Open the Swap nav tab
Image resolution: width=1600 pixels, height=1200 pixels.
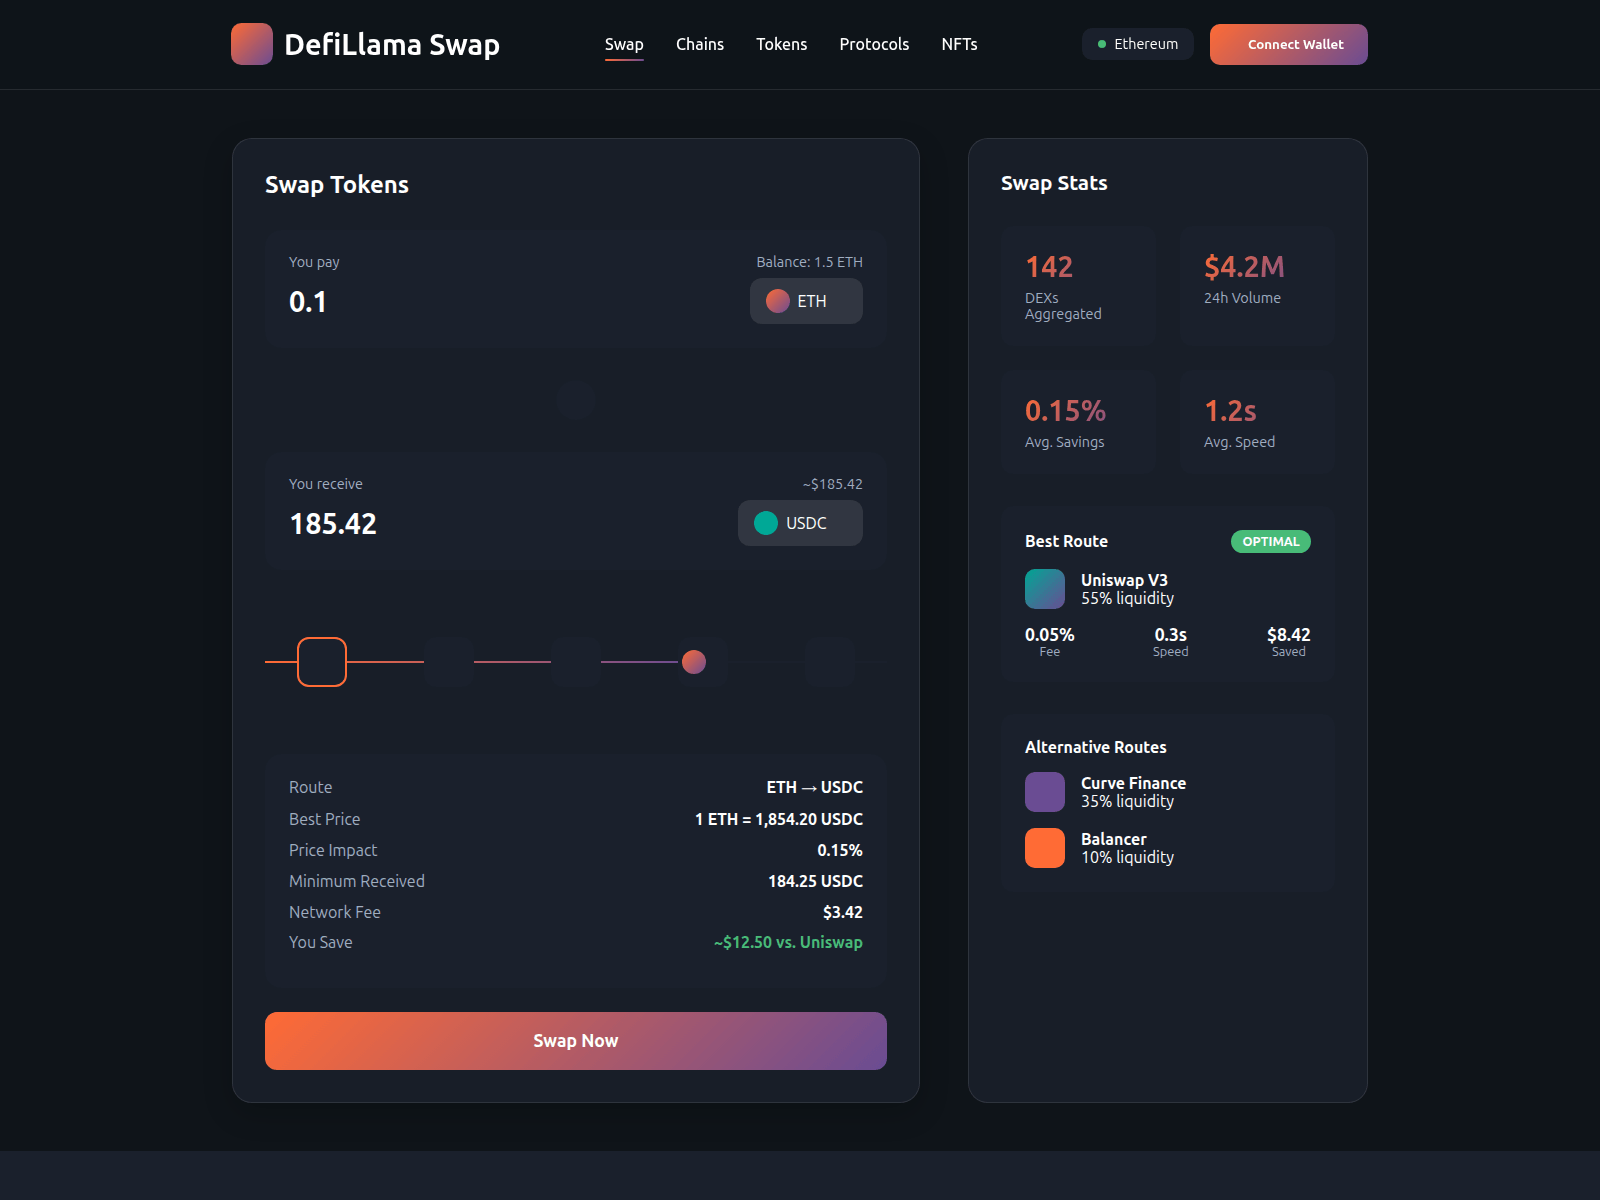tap(624, 44)
